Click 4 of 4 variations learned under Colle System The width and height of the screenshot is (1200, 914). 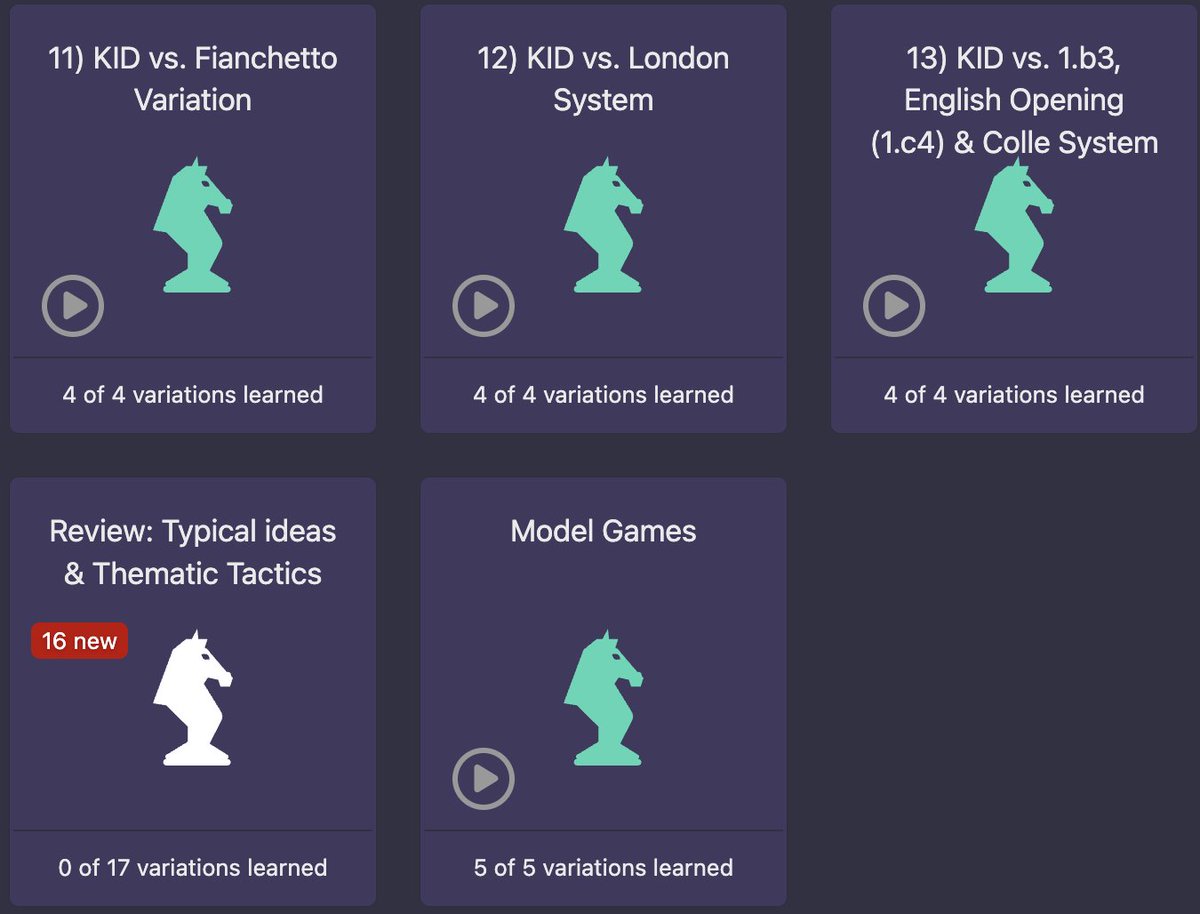[x=1015, y=395]
